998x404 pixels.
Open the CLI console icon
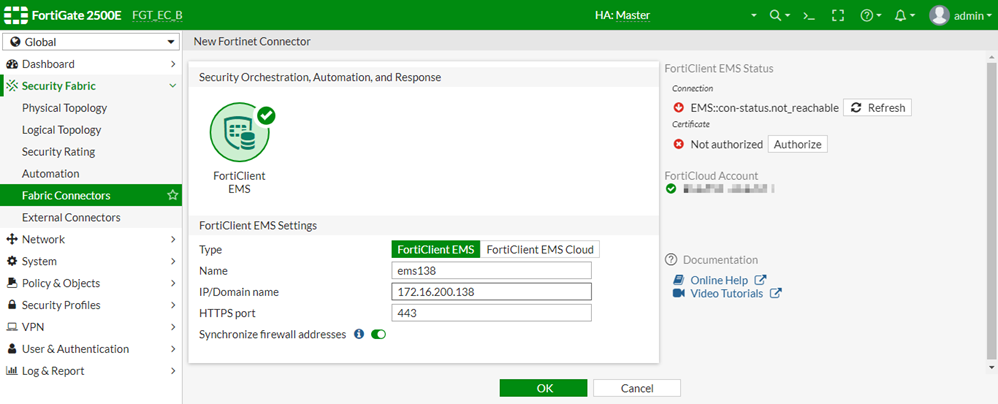810,16
